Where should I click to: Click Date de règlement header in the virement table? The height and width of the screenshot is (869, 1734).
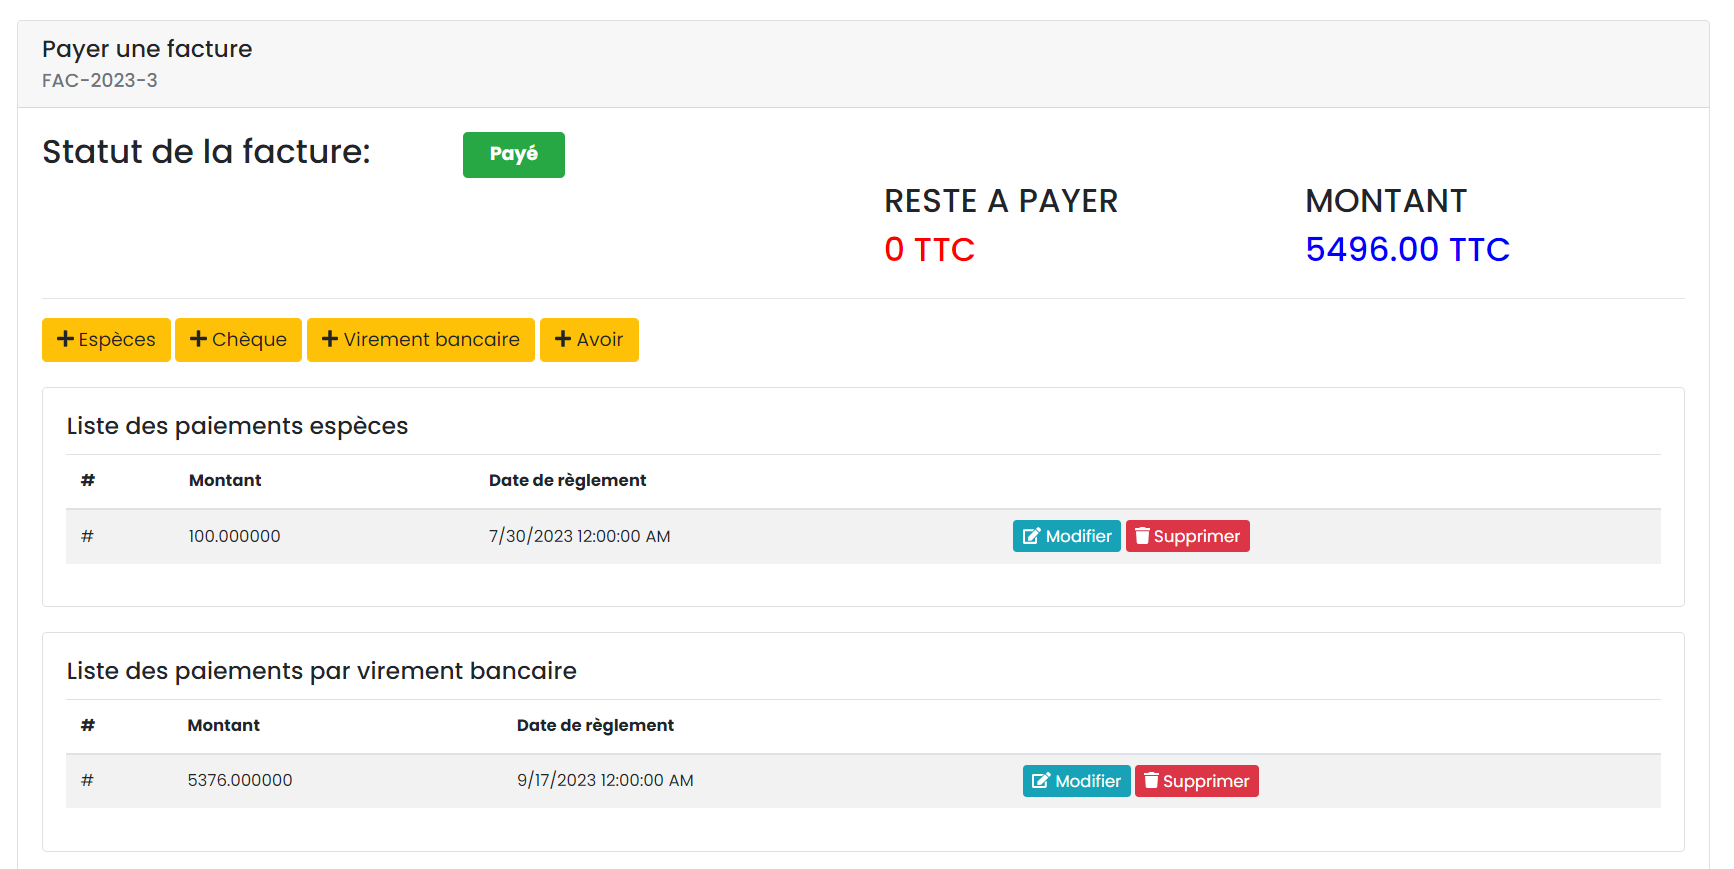coord(595,726)
